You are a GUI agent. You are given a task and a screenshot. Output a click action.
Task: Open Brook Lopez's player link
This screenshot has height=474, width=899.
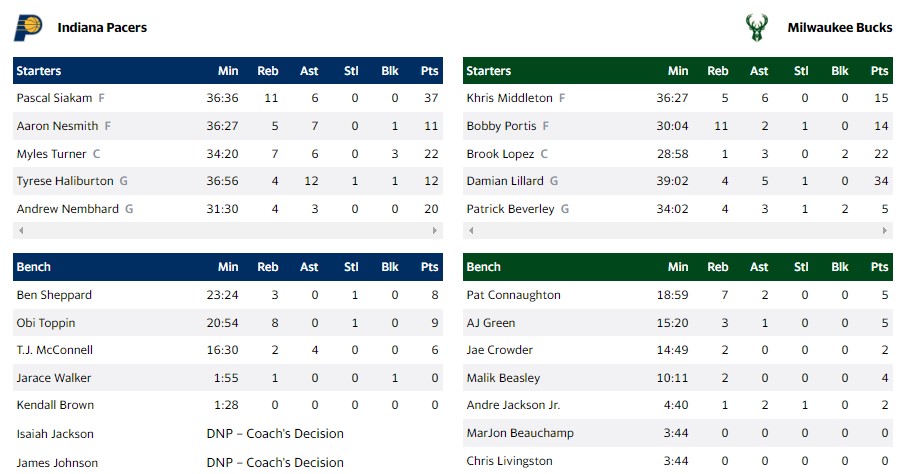point(500,154)
